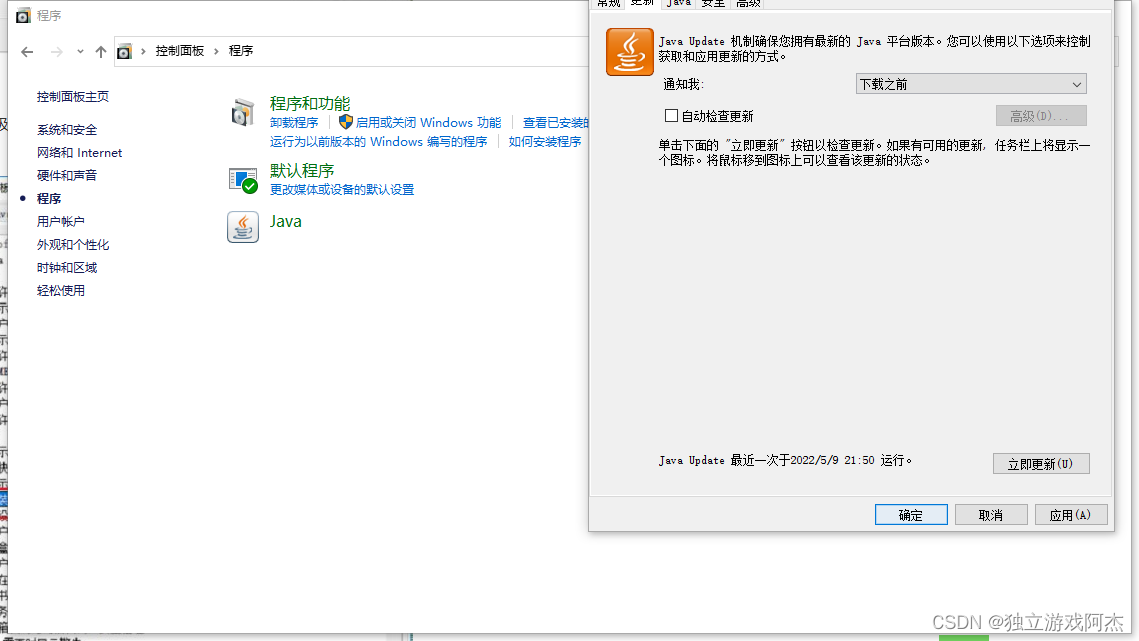1139x641 pixels.
Task: Open the Java text link
Action: (285, 222)
